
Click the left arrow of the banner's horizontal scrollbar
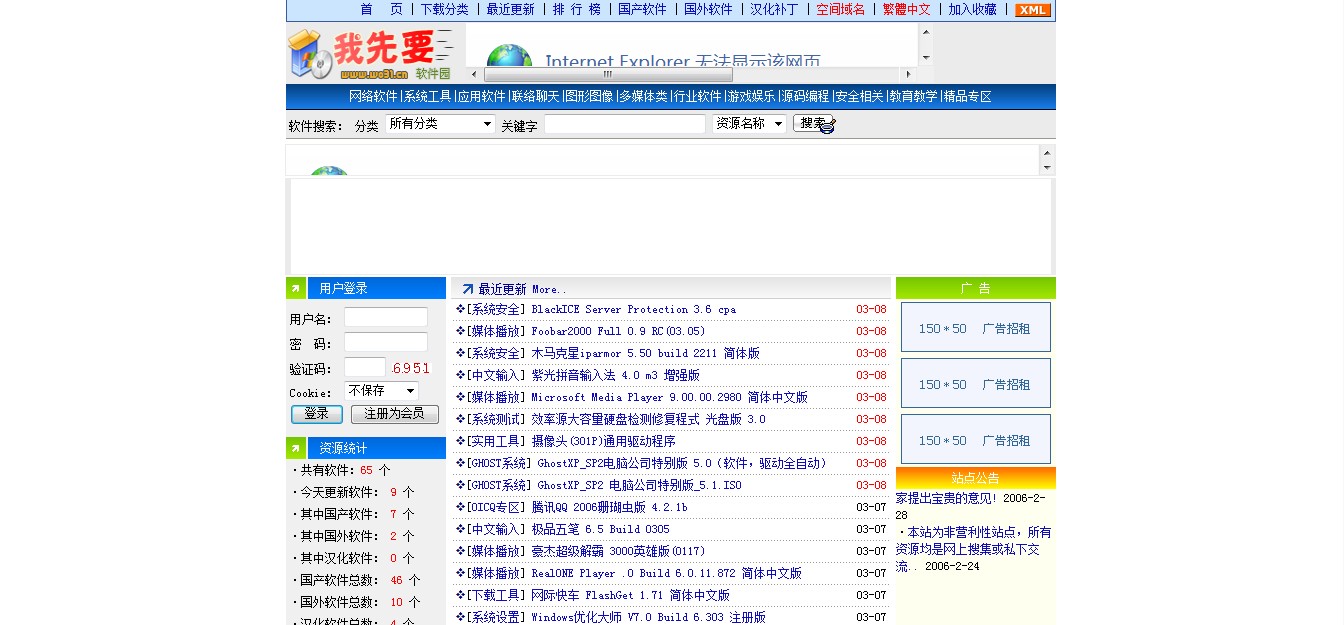(x=473, y=74)
